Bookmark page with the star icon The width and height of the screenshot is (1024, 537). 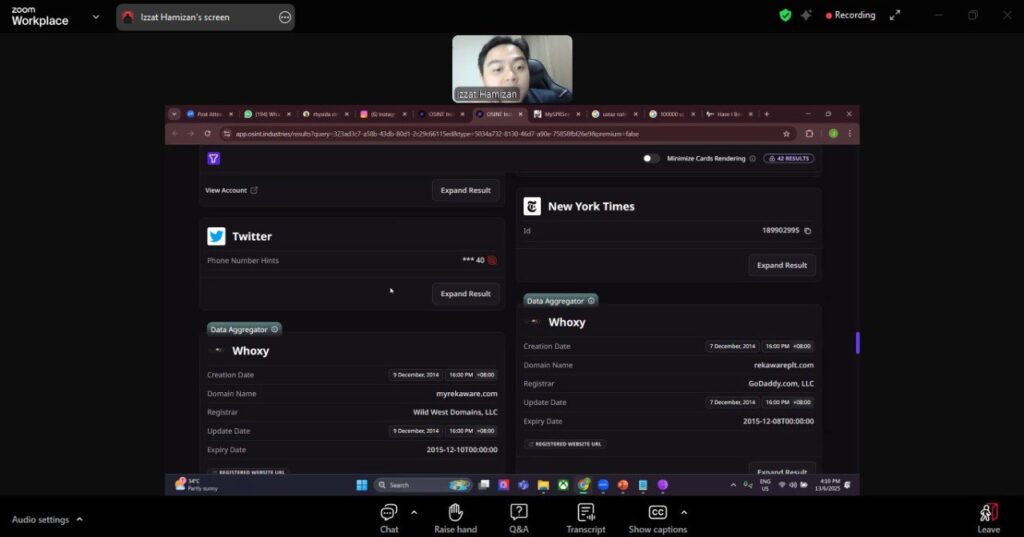786,133
